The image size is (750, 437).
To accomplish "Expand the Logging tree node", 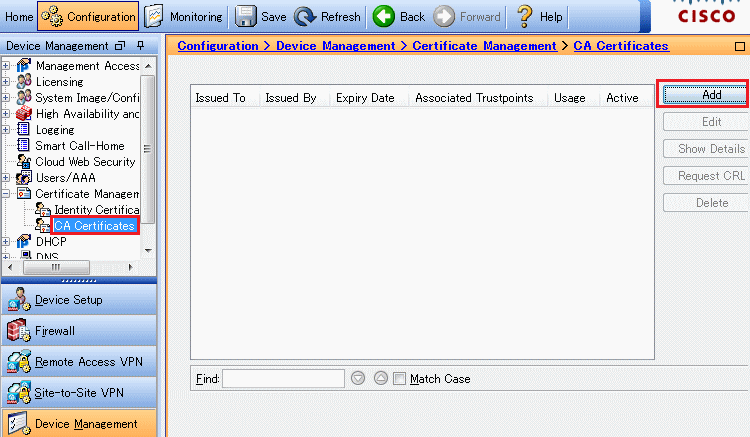I will 6,130.
